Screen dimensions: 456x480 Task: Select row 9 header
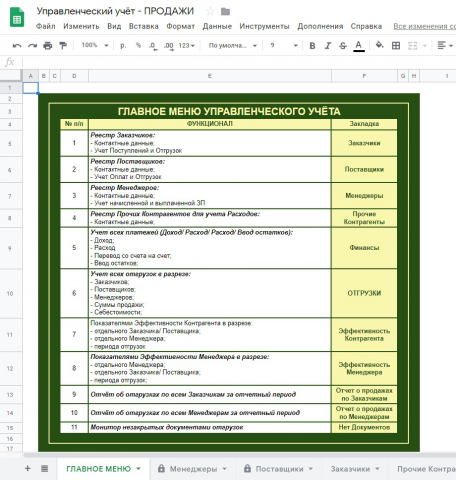[x=10, y=248]
